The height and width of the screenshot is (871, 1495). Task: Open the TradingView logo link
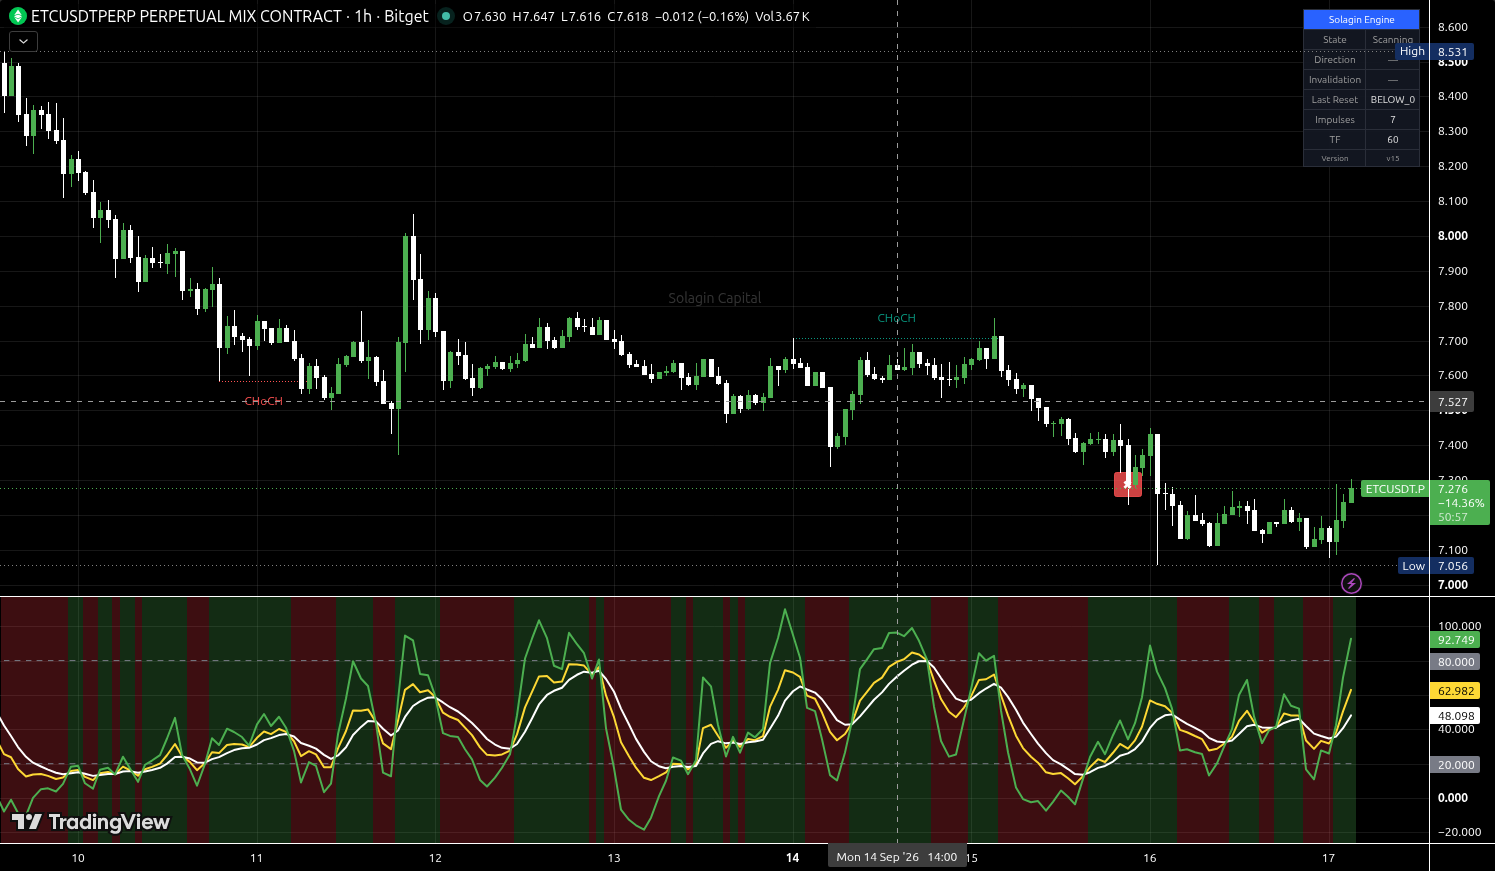click(x=91, y=822)
